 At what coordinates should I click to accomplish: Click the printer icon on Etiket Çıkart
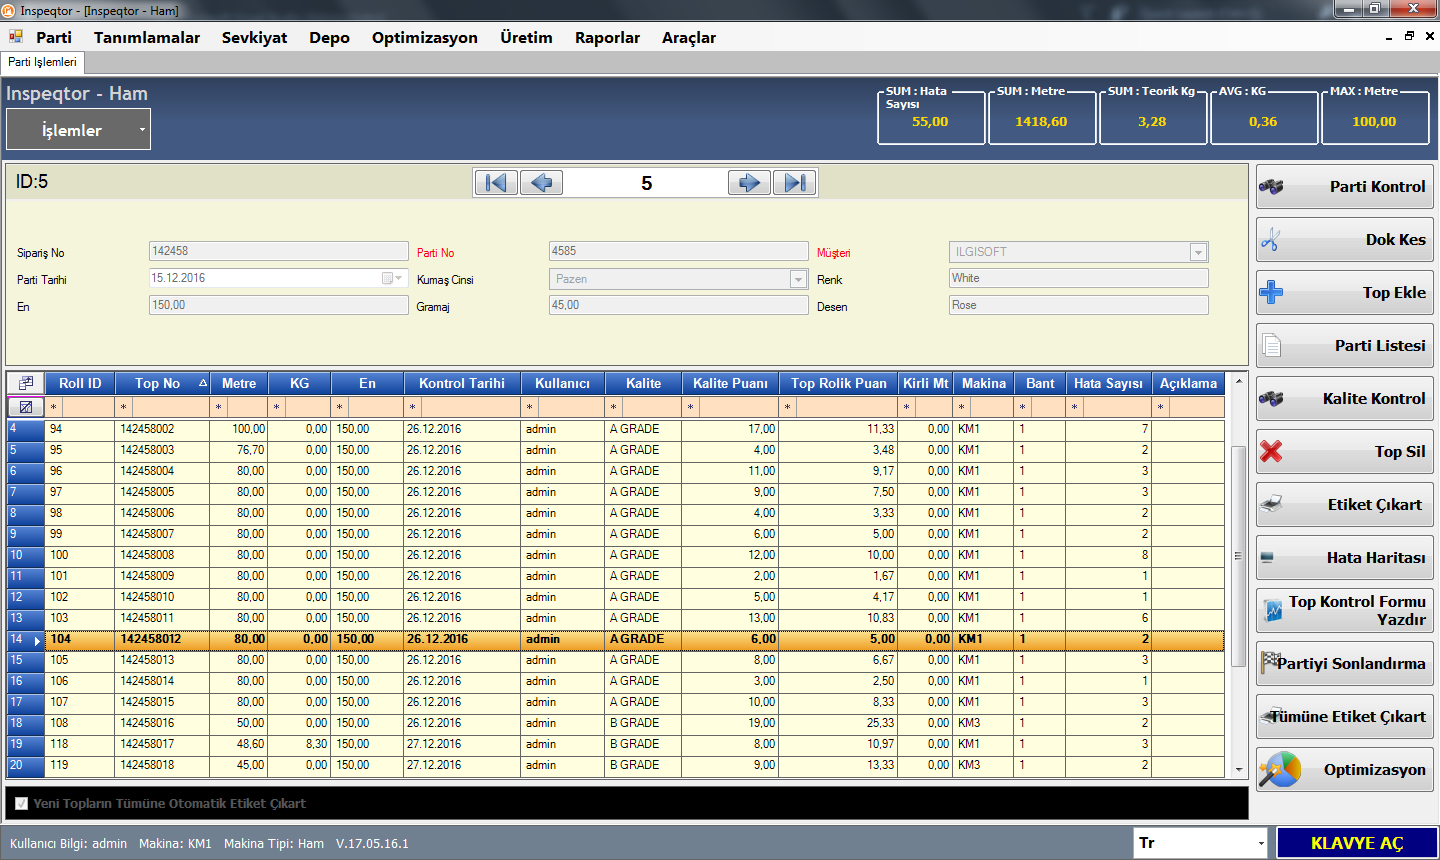click(x=1271, y=503)
